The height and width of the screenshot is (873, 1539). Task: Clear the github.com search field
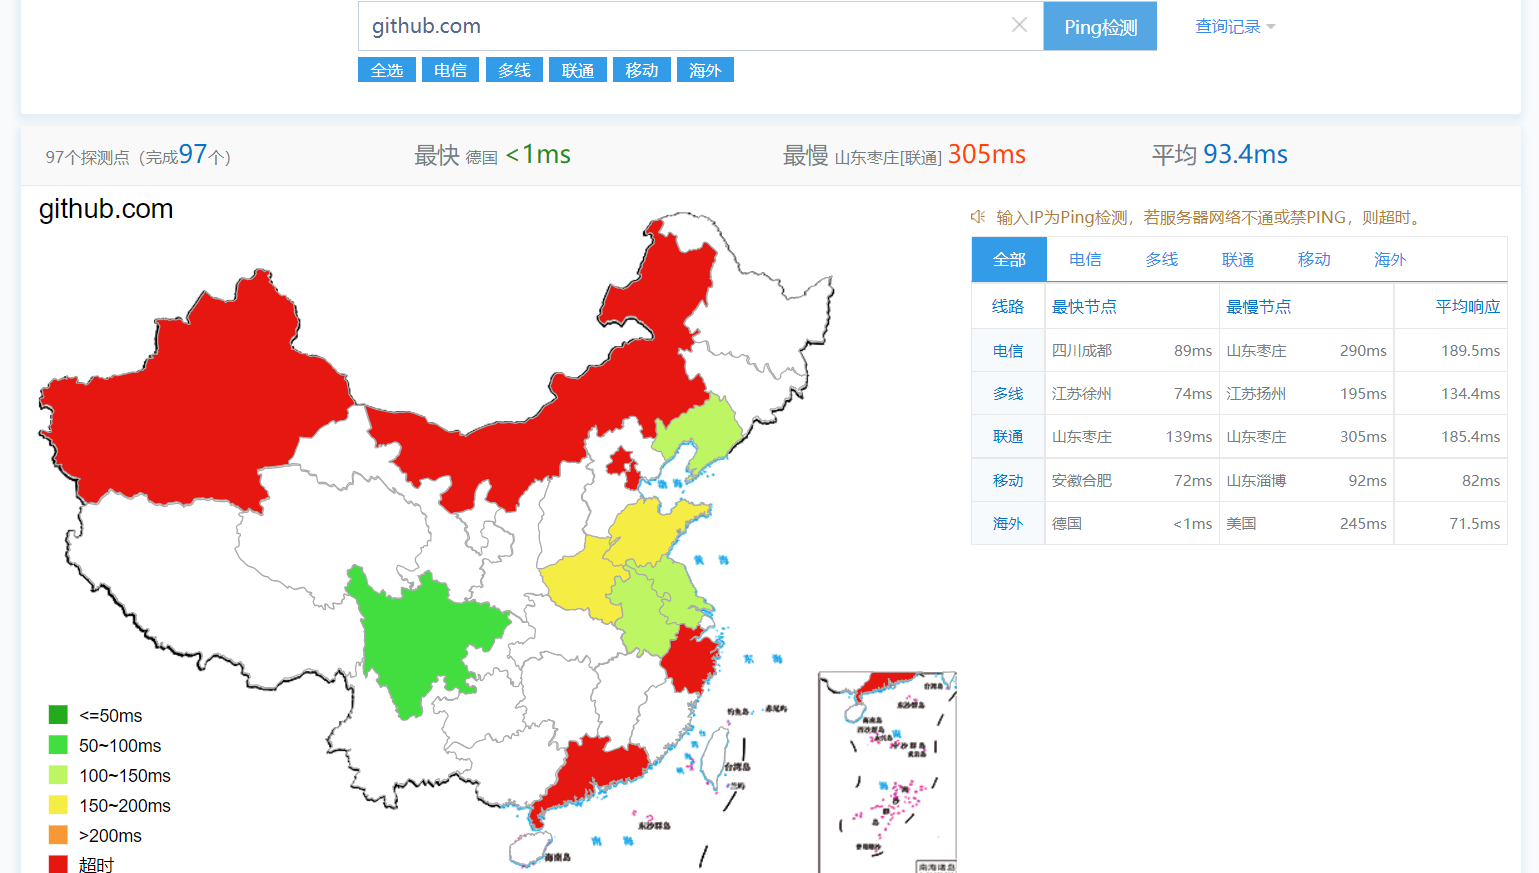[1019, 26]
